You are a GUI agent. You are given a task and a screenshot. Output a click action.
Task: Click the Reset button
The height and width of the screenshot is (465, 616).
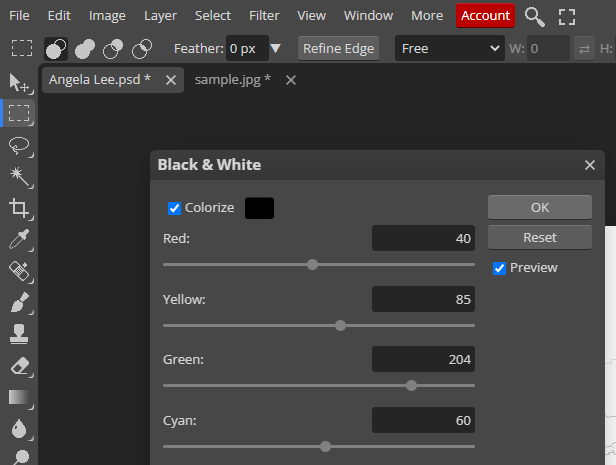pyautogui.click(x=539, y=238)
